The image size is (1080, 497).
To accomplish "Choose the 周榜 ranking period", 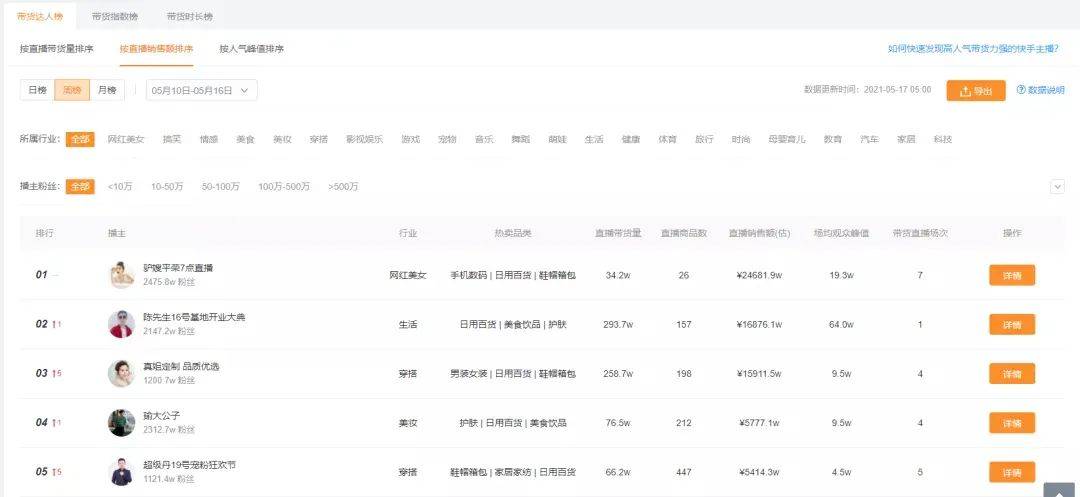I will coord(72,90).
